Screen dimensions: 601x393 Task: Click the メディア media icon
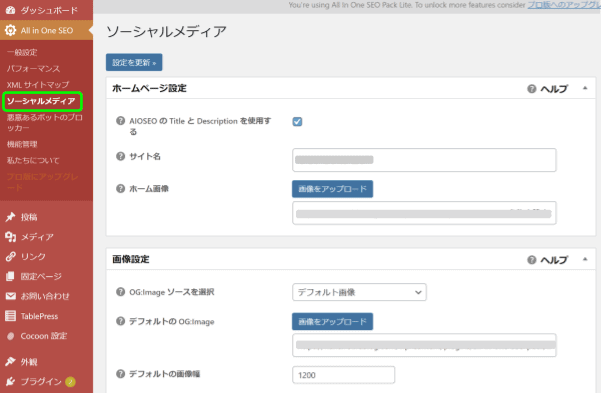11,237
